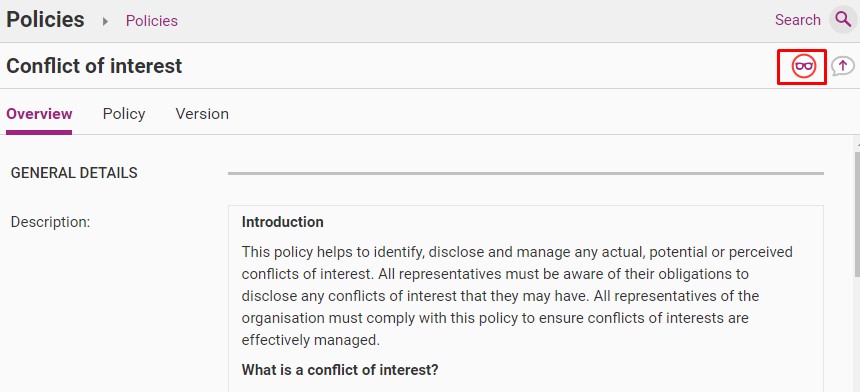Image resolution: width=860 pixels, height=392 pixels.
Task: Click the glasses watch icon
Action: (804, 66)
